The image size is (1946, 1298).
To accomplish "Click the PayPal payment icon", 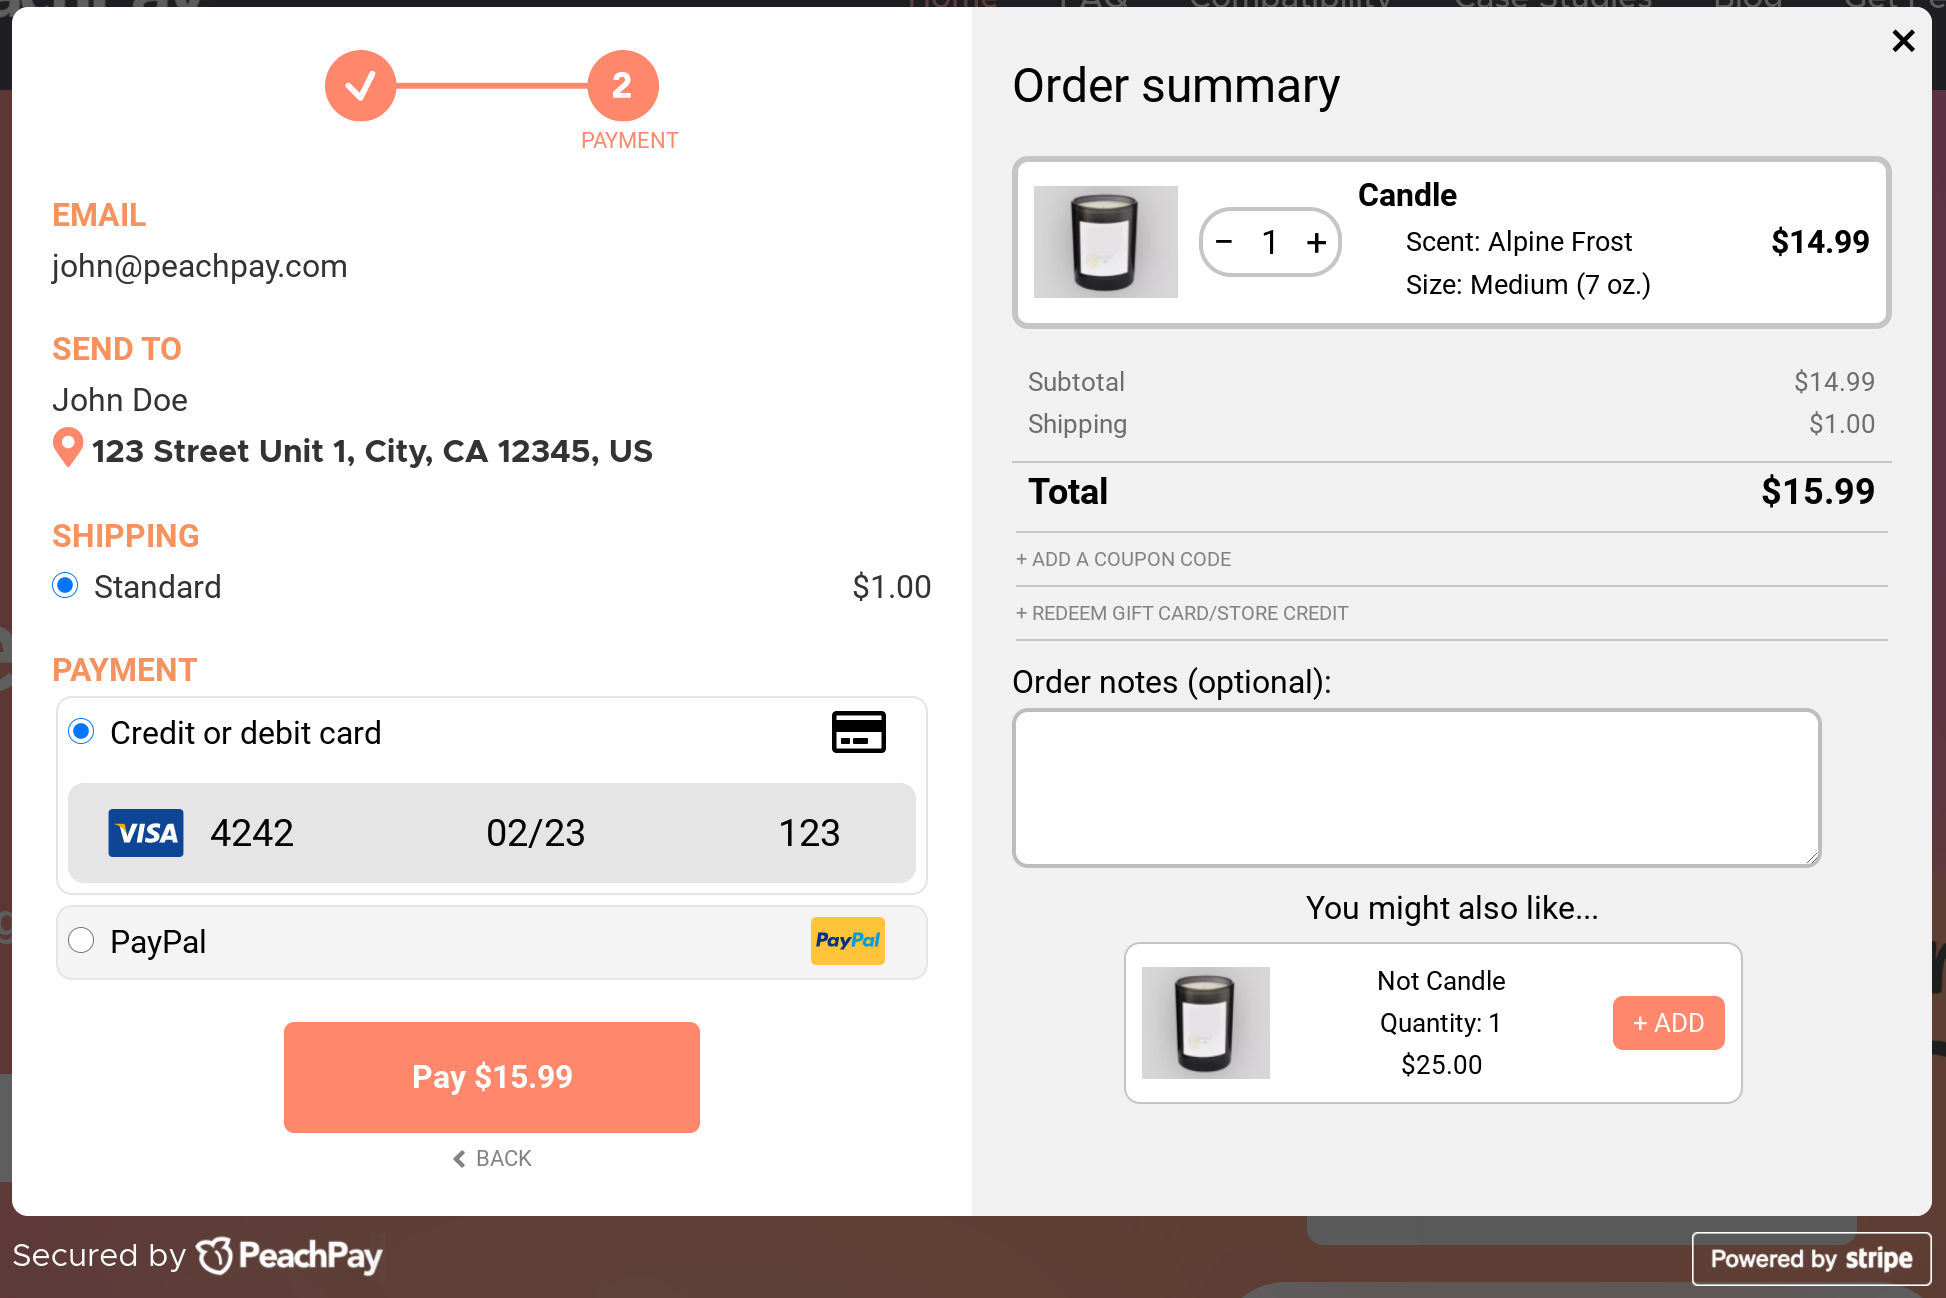I will 848,942.
